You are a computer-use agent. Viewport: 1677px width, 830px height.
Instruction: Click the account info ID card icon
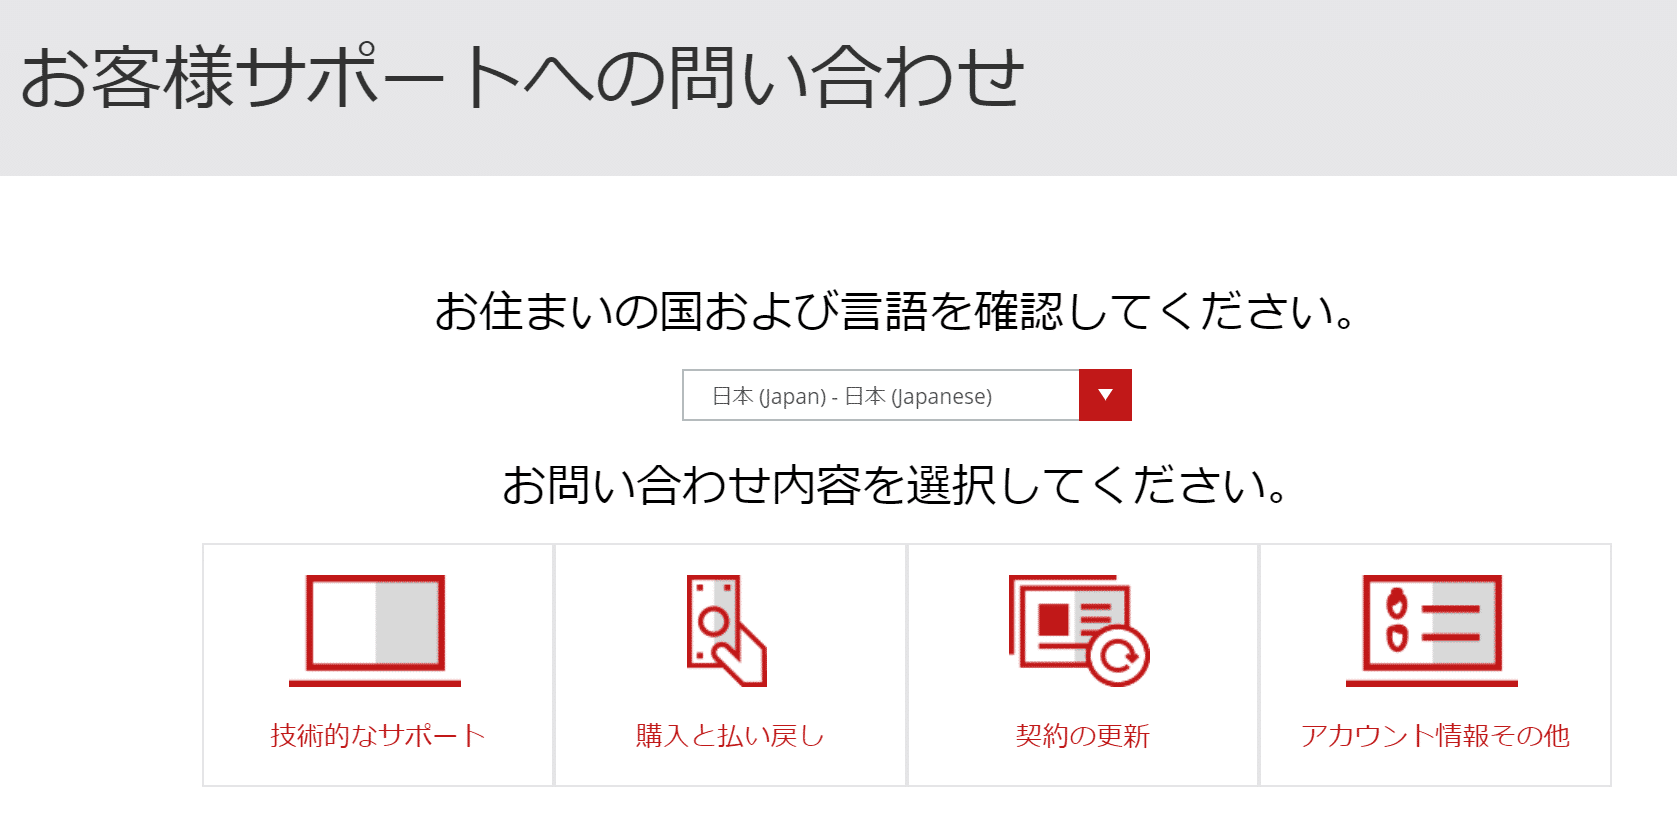(1431, 630)
